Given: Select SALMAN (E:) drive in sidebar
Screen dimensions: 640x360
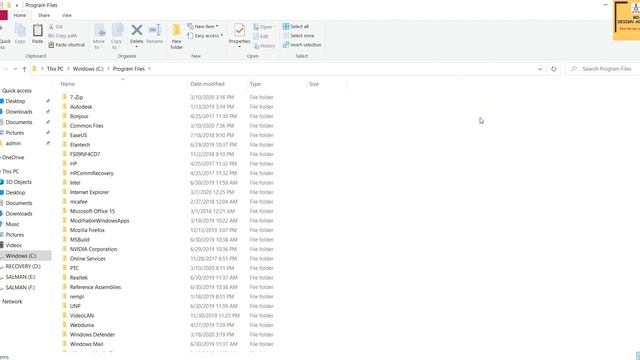Looking at the screenshot, I should click(20, 277).
